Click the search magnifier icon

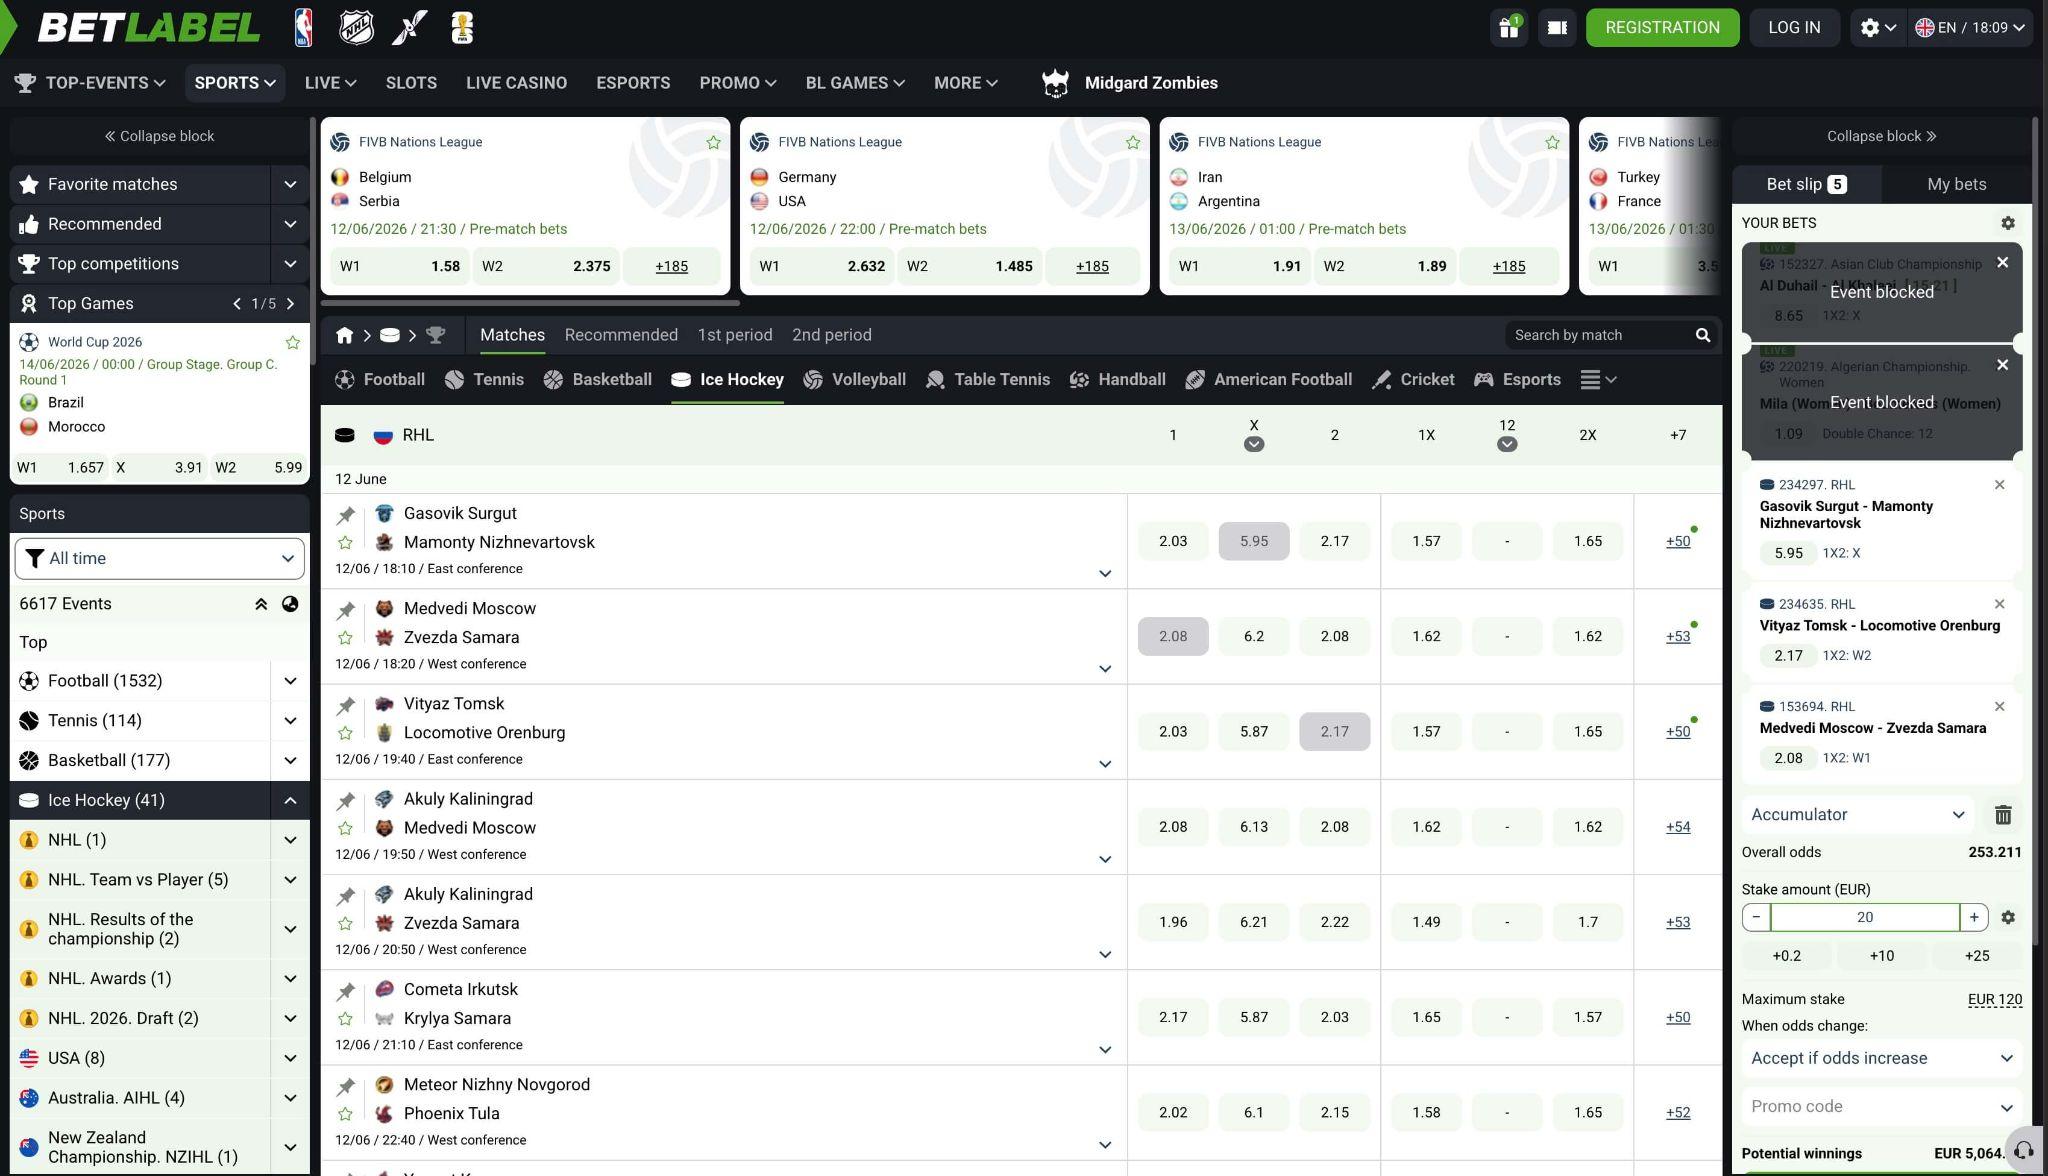(1703, 335)
